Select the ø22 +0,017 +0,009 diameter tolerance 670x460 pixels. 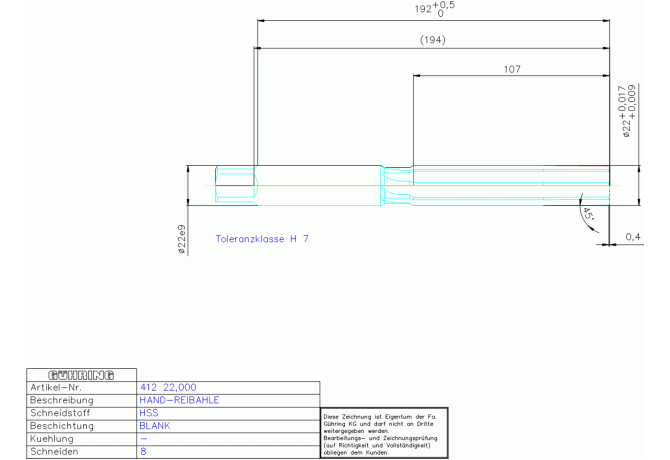(627, 111)
